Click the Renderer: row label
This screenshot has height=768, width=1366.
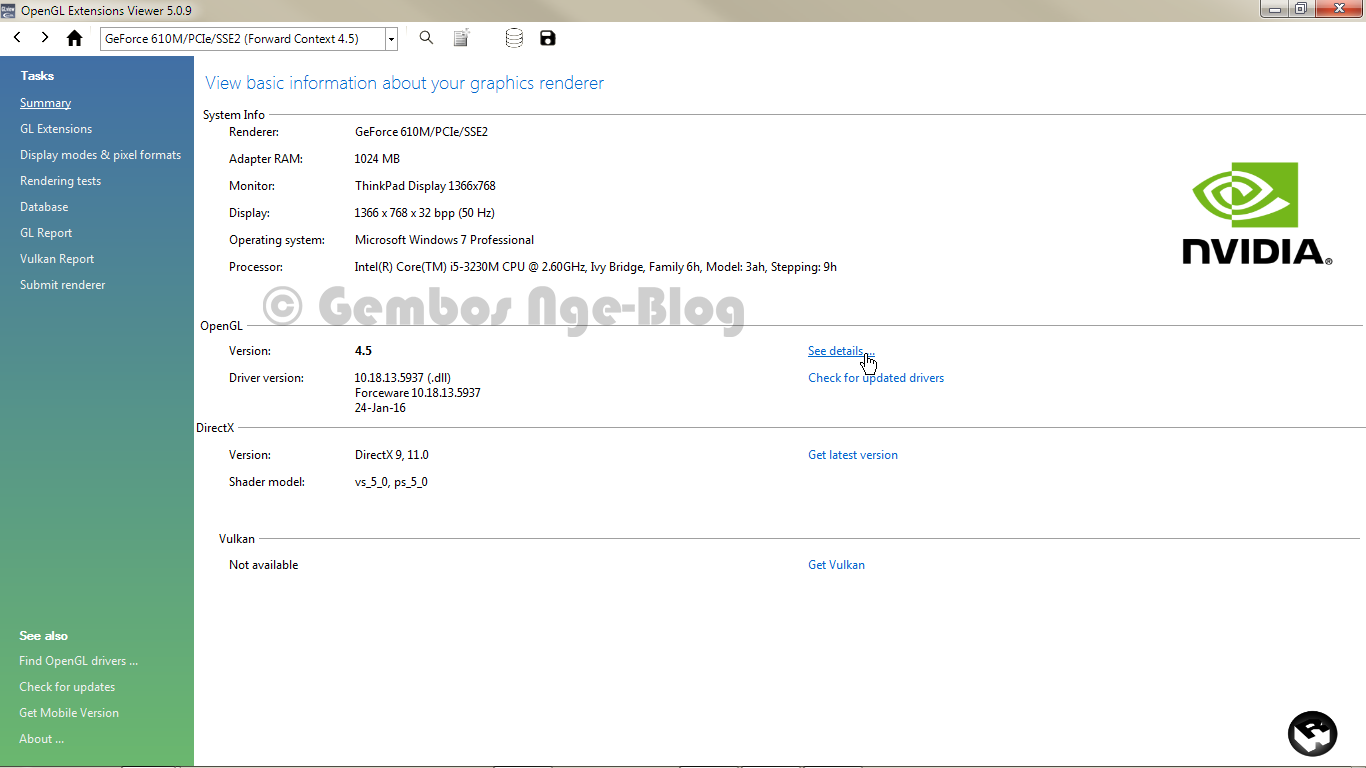pos(254,132)
